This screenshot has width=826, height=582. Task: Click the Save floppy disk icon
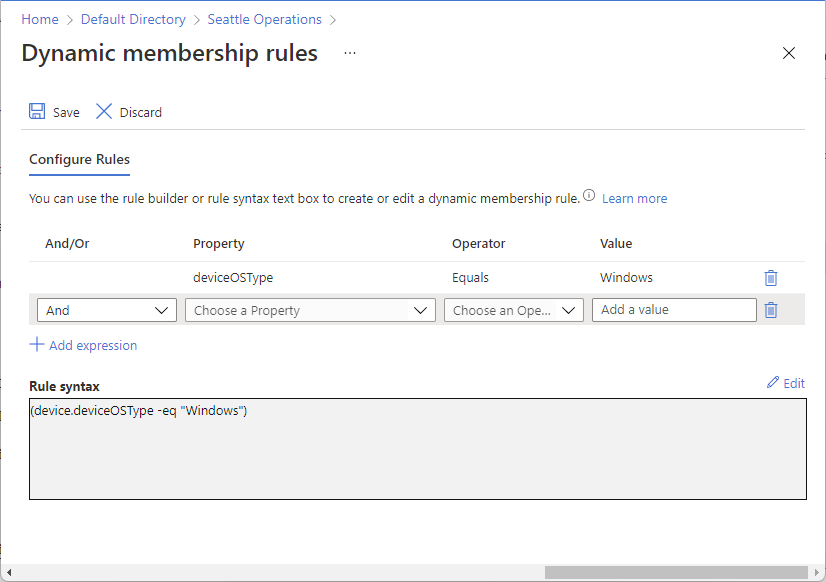point(37,111)
